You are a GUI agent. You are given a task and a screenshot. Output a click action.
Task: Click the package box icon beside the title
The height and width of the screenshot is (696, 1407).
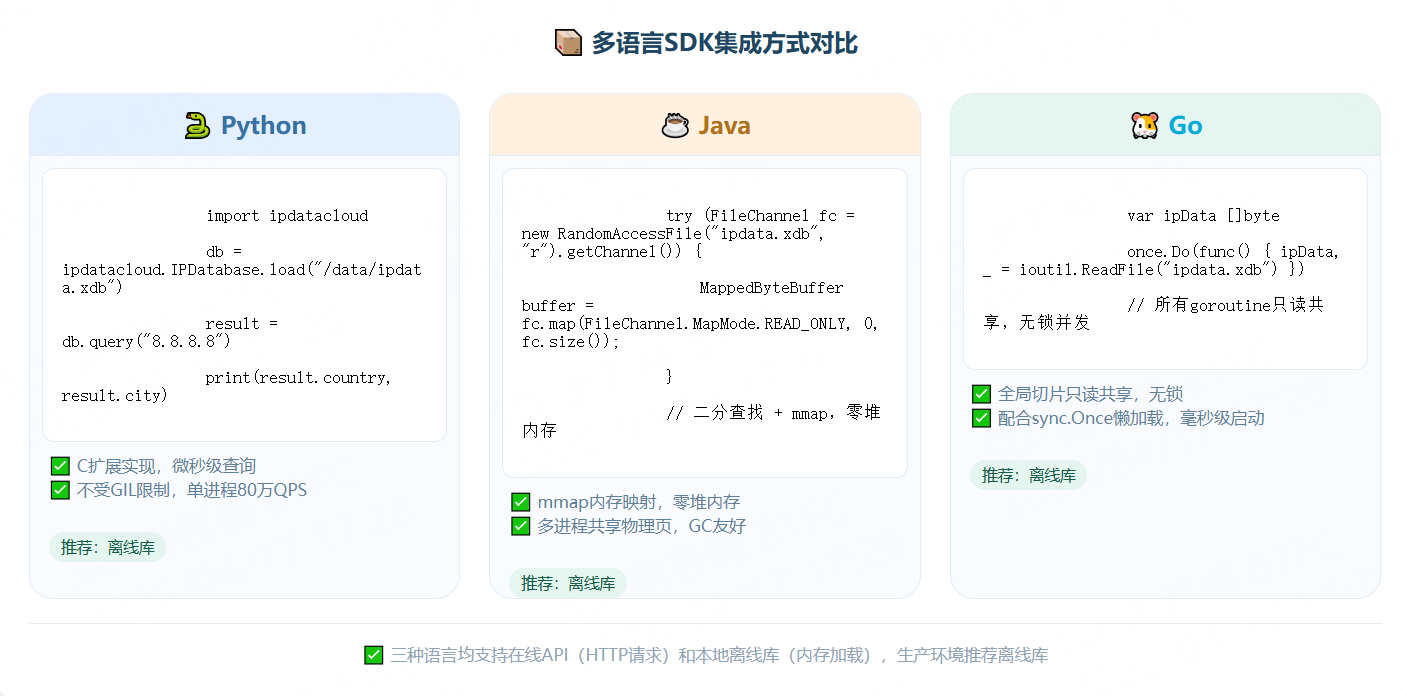point(568,43)
